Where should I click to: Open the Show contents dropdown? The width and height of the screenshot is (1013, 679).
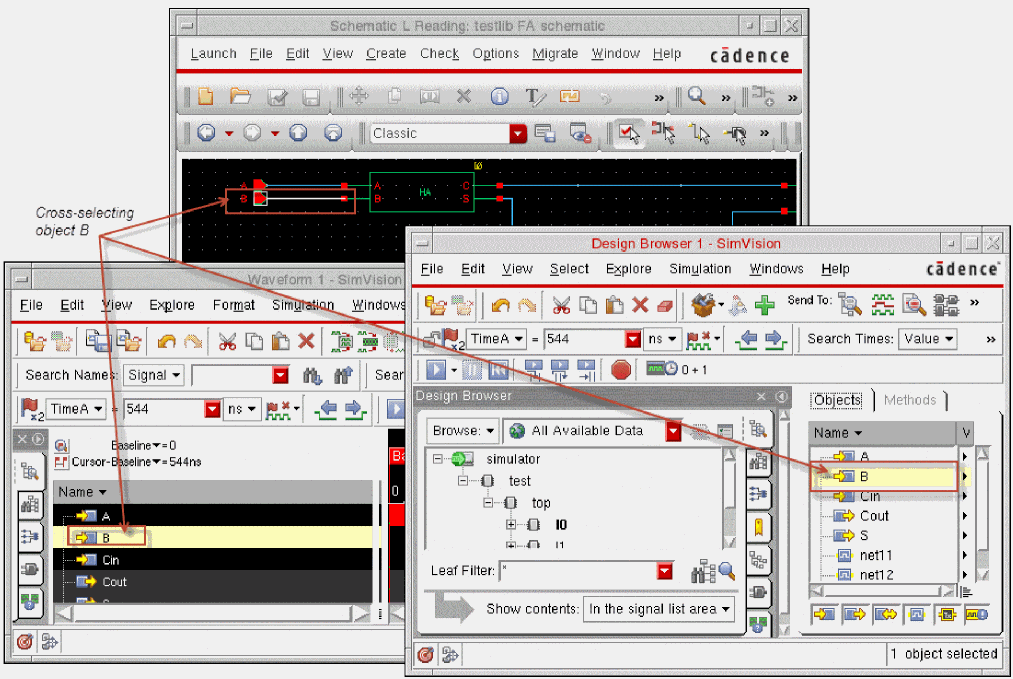coord(658,609)
